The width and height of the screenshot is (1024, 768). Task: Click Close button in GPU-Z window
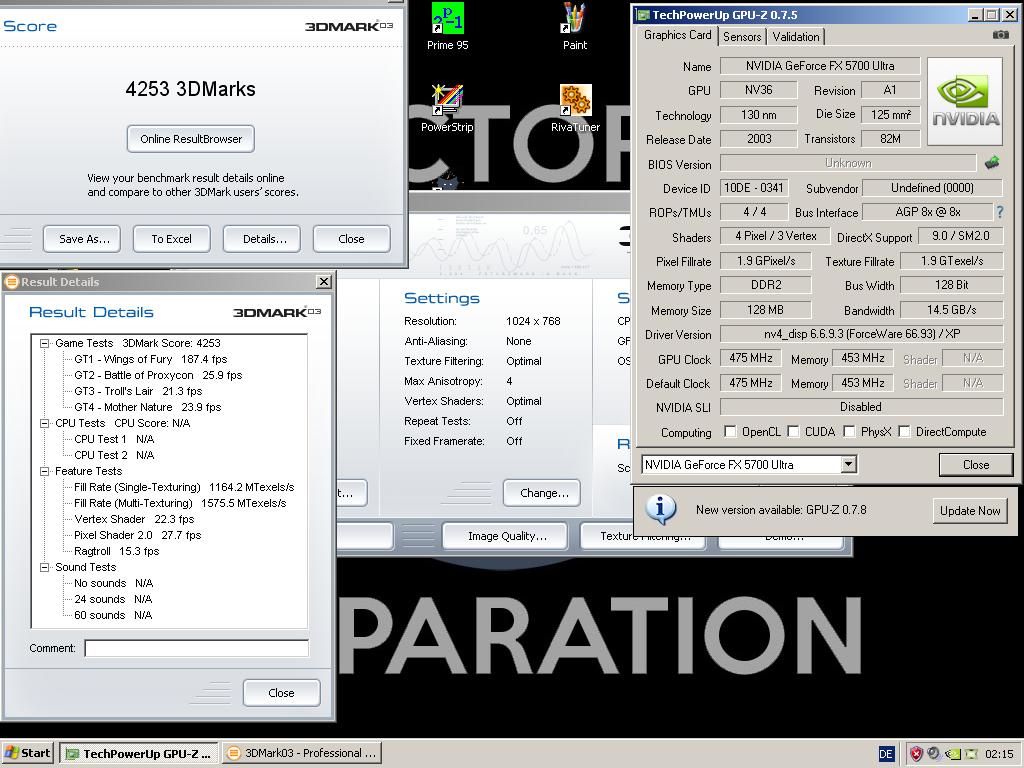(x=976, y=464)
